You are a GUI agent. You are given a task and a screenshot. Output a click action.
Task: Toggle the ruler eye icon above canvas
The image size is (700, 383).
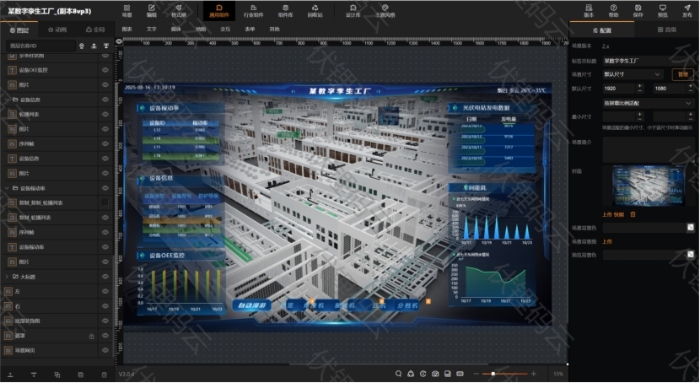(119, 42)
